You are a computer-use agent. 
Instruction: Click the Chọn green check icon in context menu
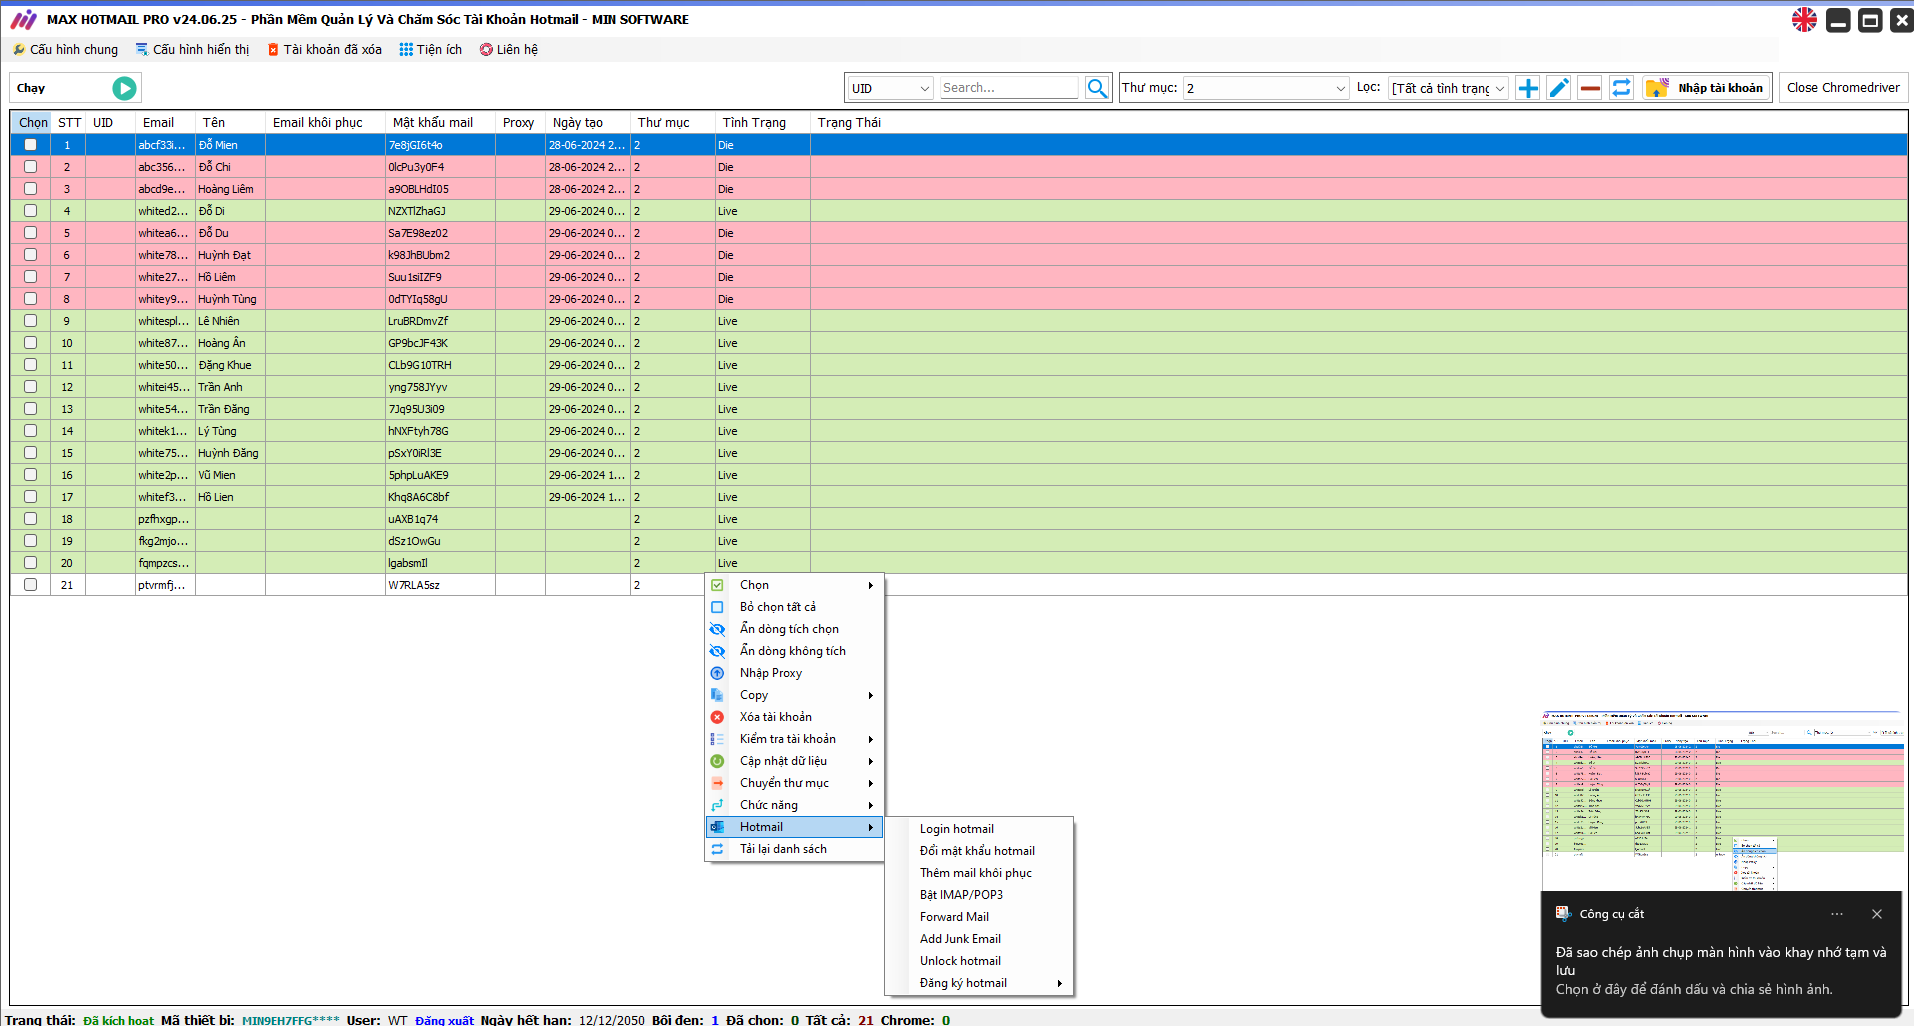(x=717, y=585)
